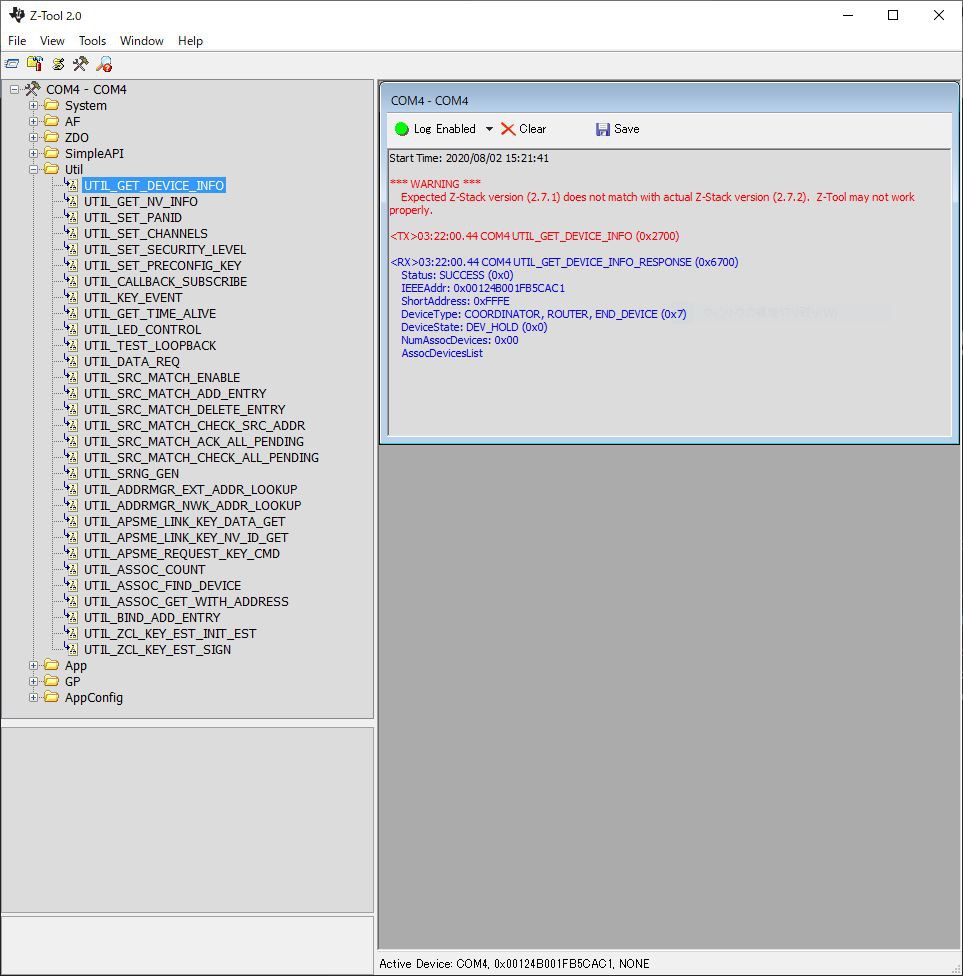Click the Z-Tool 2.0 title bar app icon
963x976 pixels.
tap(17, 15)
